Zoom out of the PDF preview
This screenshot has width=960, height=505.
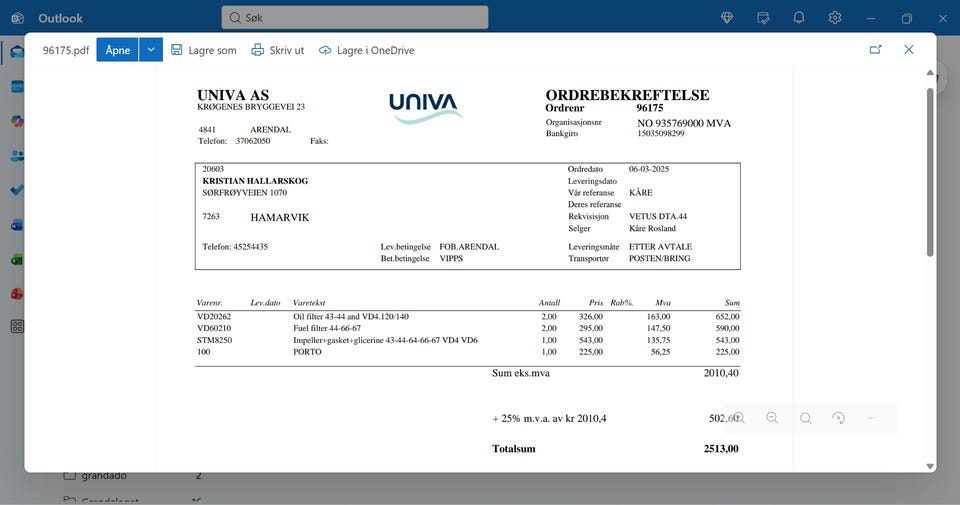[772, 418]
